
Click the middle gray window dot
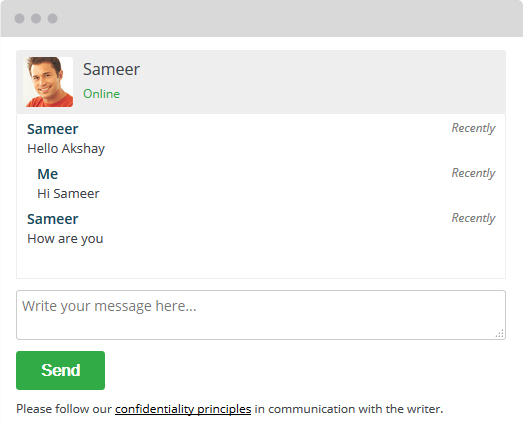[x=36, y=18]
